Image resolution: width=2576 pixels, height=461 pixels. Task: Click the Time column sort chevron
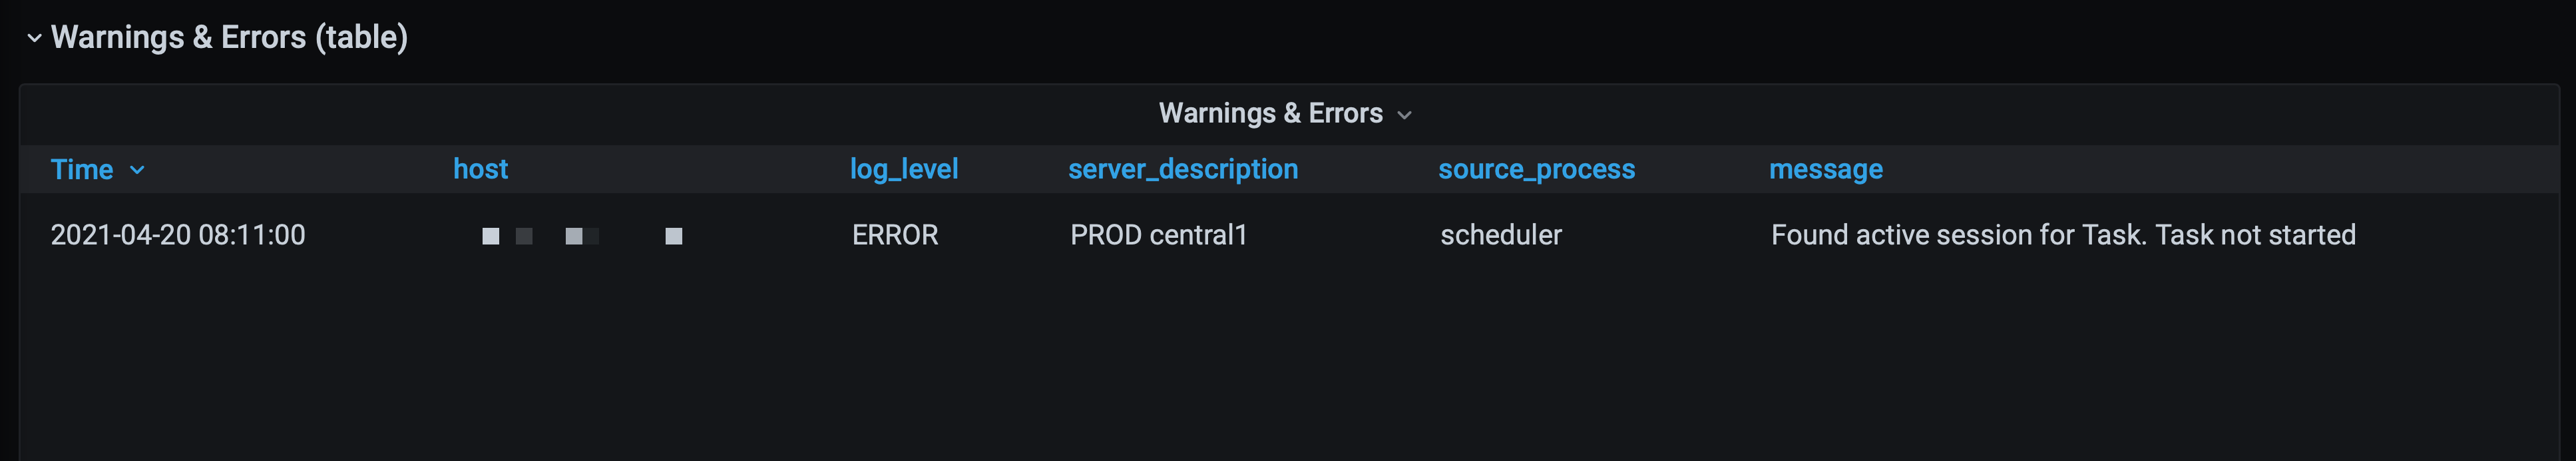click(136, 170)
